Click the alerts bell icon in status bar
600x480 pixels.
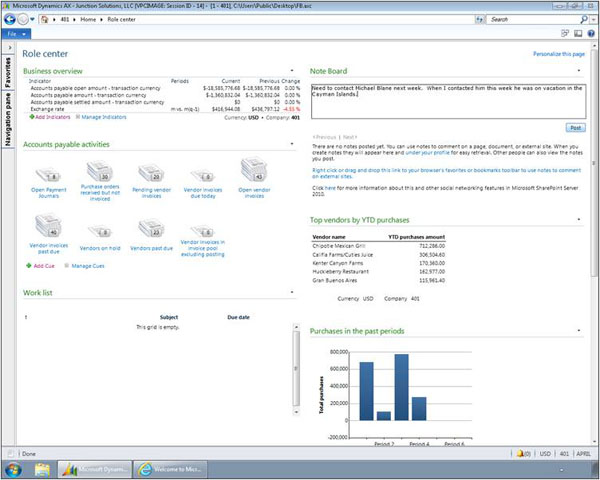[520, 454]
